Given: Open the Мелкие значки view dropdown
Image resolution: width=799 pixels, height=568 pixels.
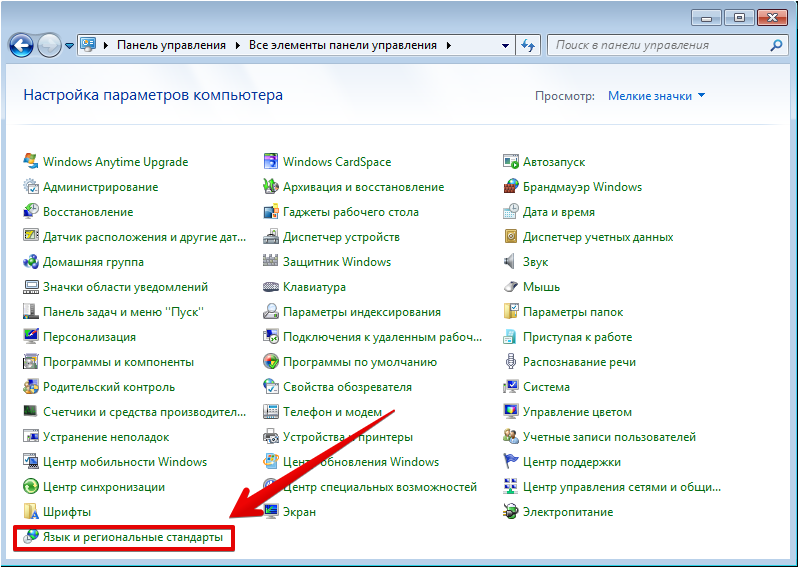Looking at the screenshot, I should pyautogui.click(x=656, y=96).
